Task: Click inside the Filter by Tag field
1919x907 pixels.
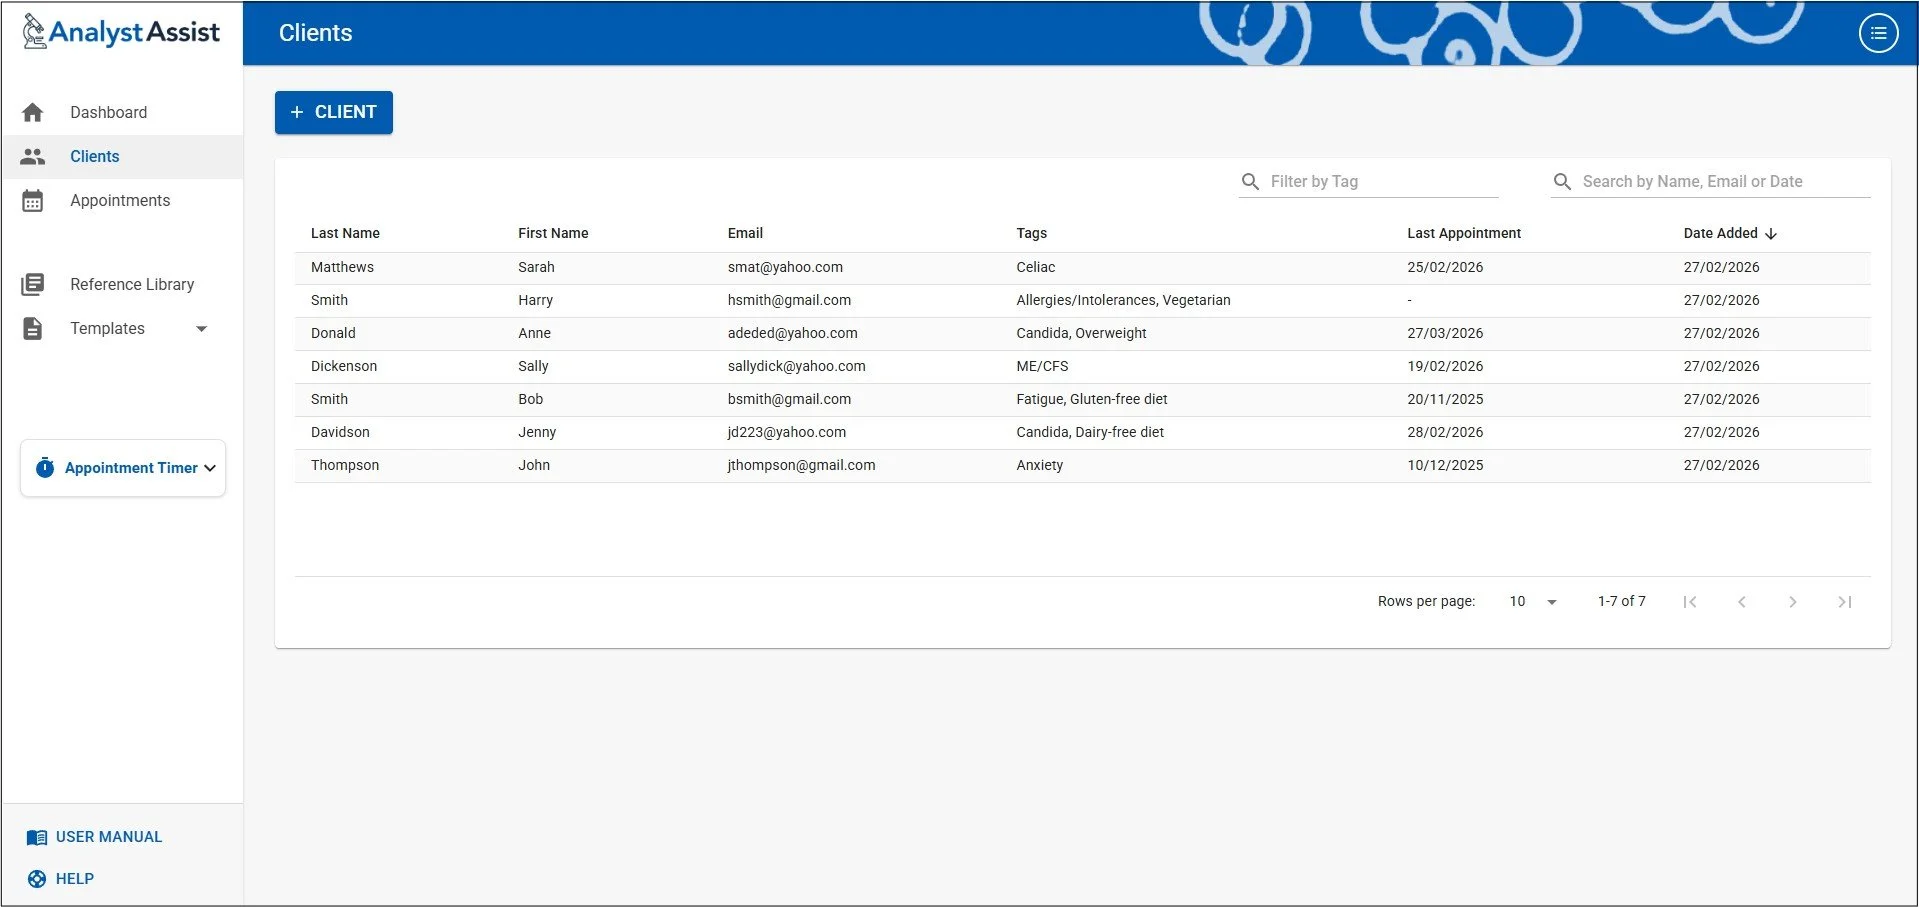Action: point(1370,181)
